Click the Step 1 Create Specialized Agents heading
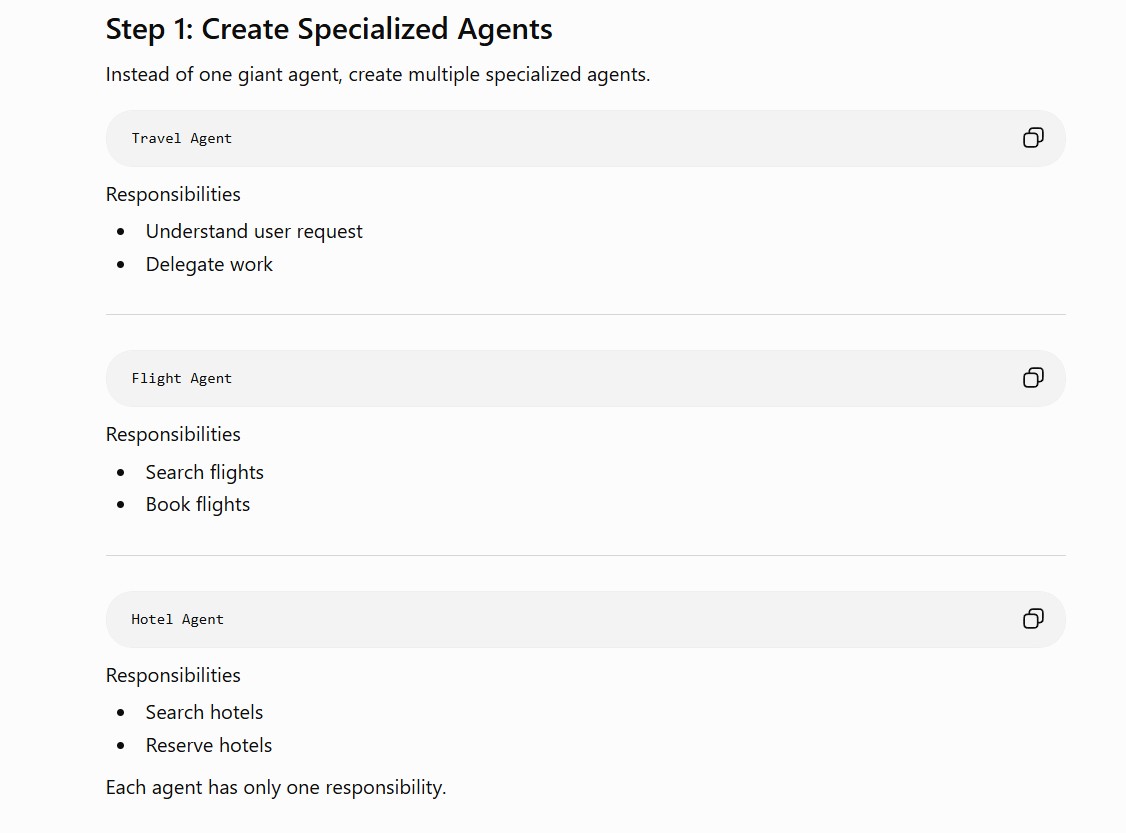The image size is (1126, 833). pyautogui.click(x=329, y=29)
